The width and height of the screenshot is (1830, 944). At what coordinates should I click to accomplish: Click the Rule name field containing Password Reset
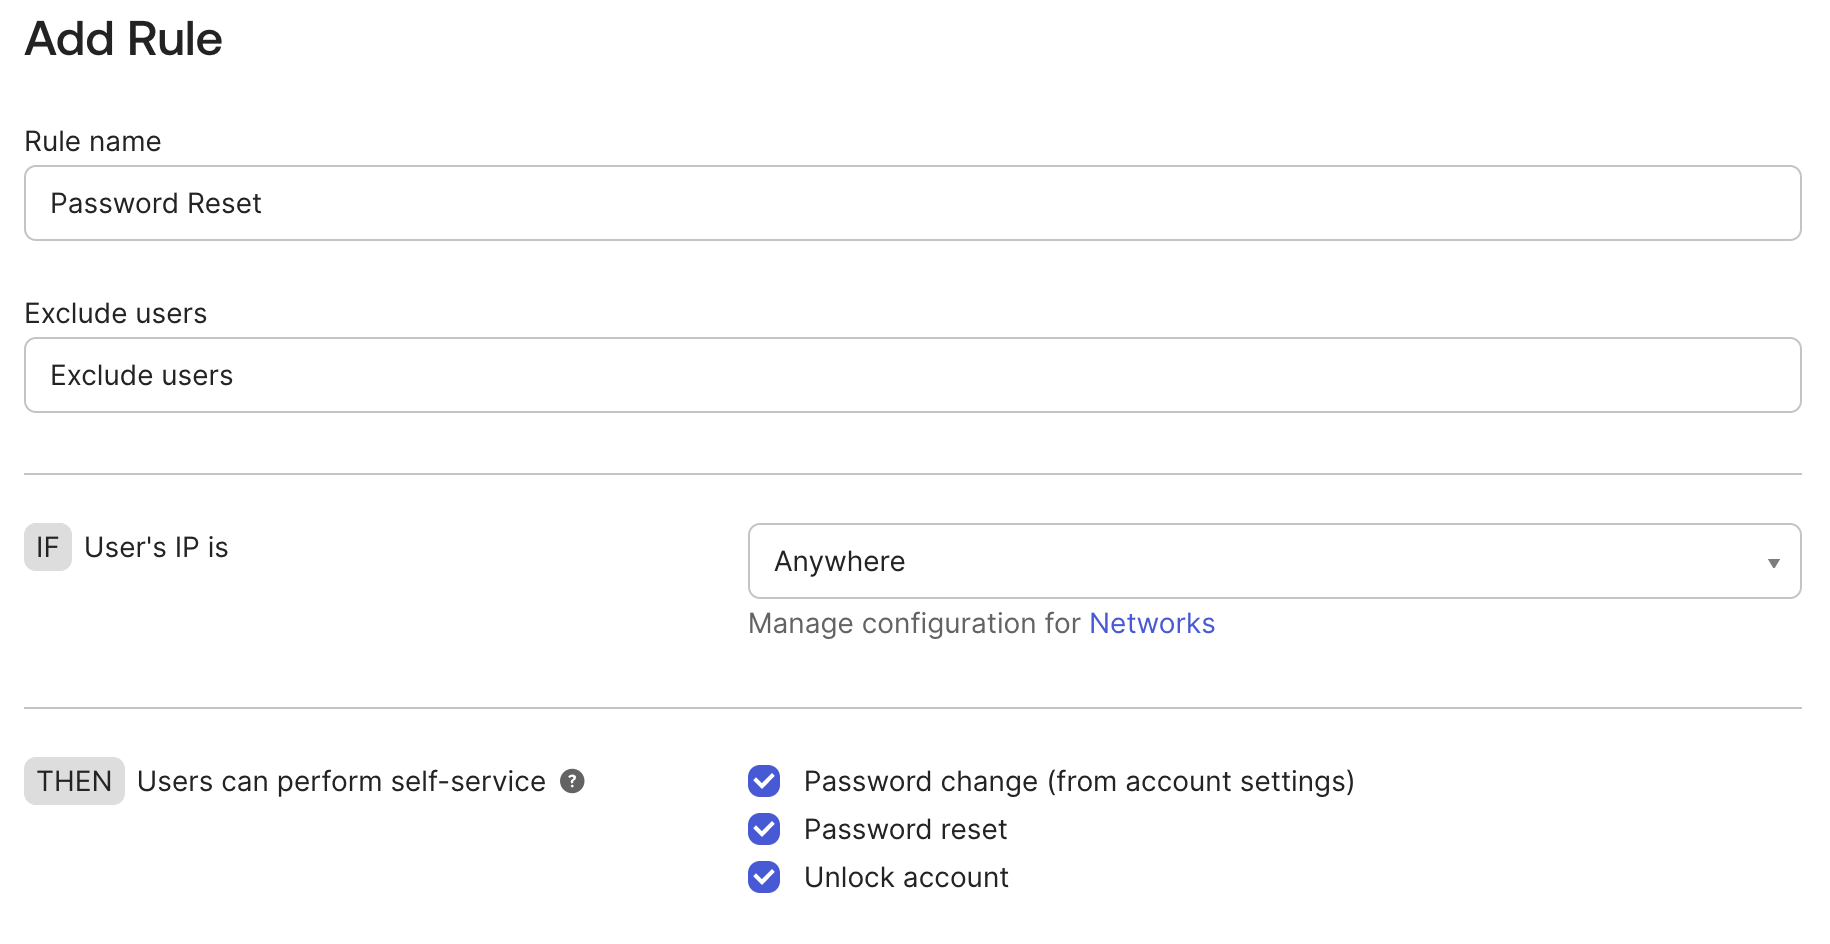(912, 203)
